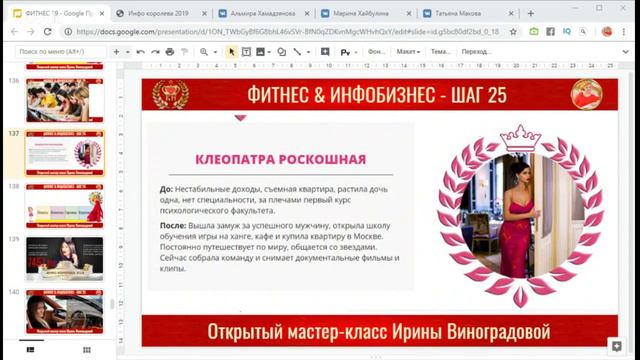Open the Макет layout dropdown

(x=408, y=52)
